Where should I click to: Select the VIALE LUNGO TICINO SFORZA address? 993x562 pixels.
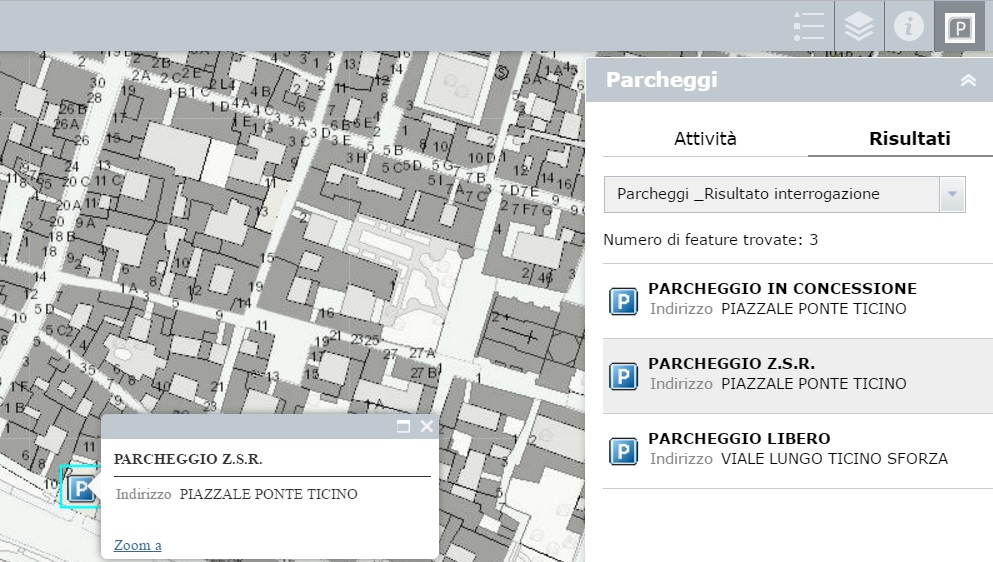tap(834, 459)
